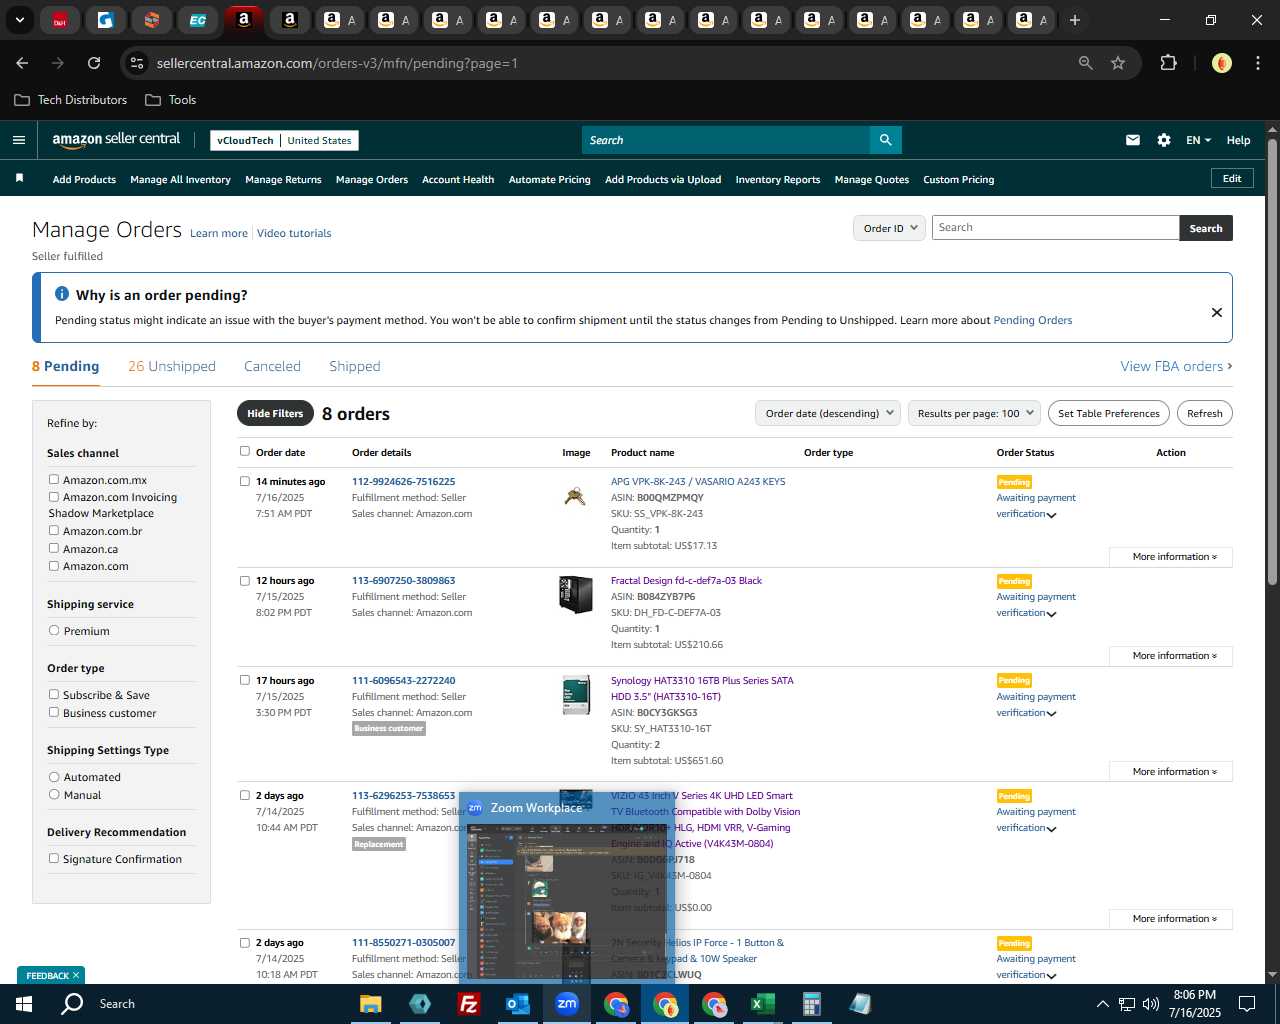
Task: Select order 112-9924626-7516225 checkbox
Action: point(245,481)
